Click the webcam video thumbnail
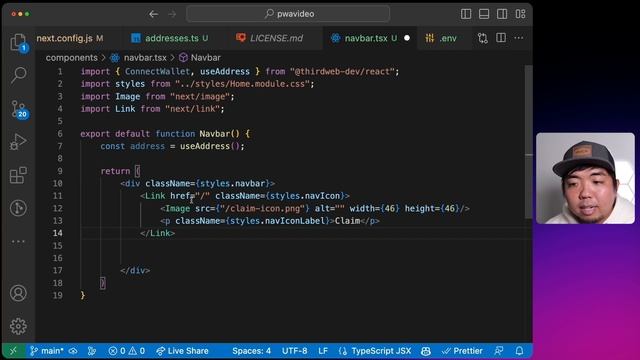 click(585, 178)
